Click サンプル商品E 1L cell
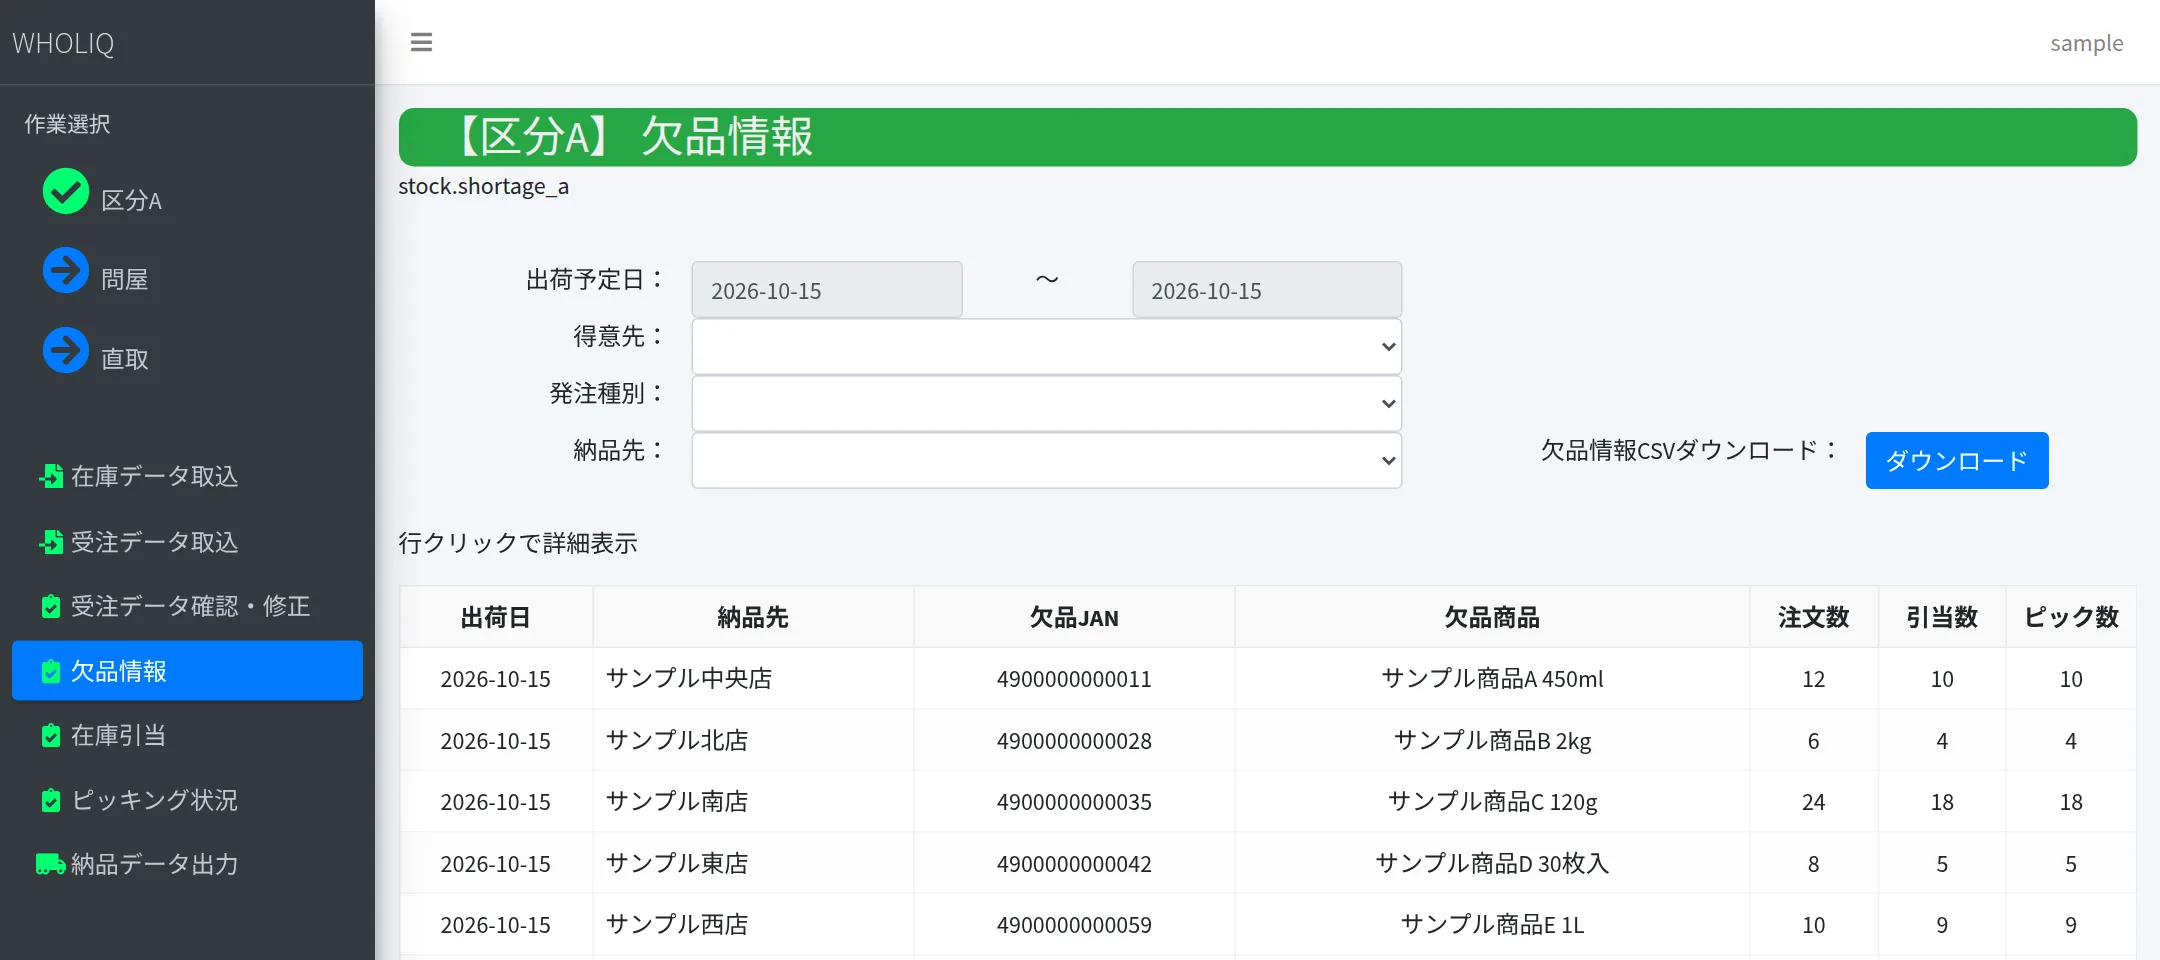This screenshot has height=960, width=2160. pyautogui.click(x=1492, y=925)
